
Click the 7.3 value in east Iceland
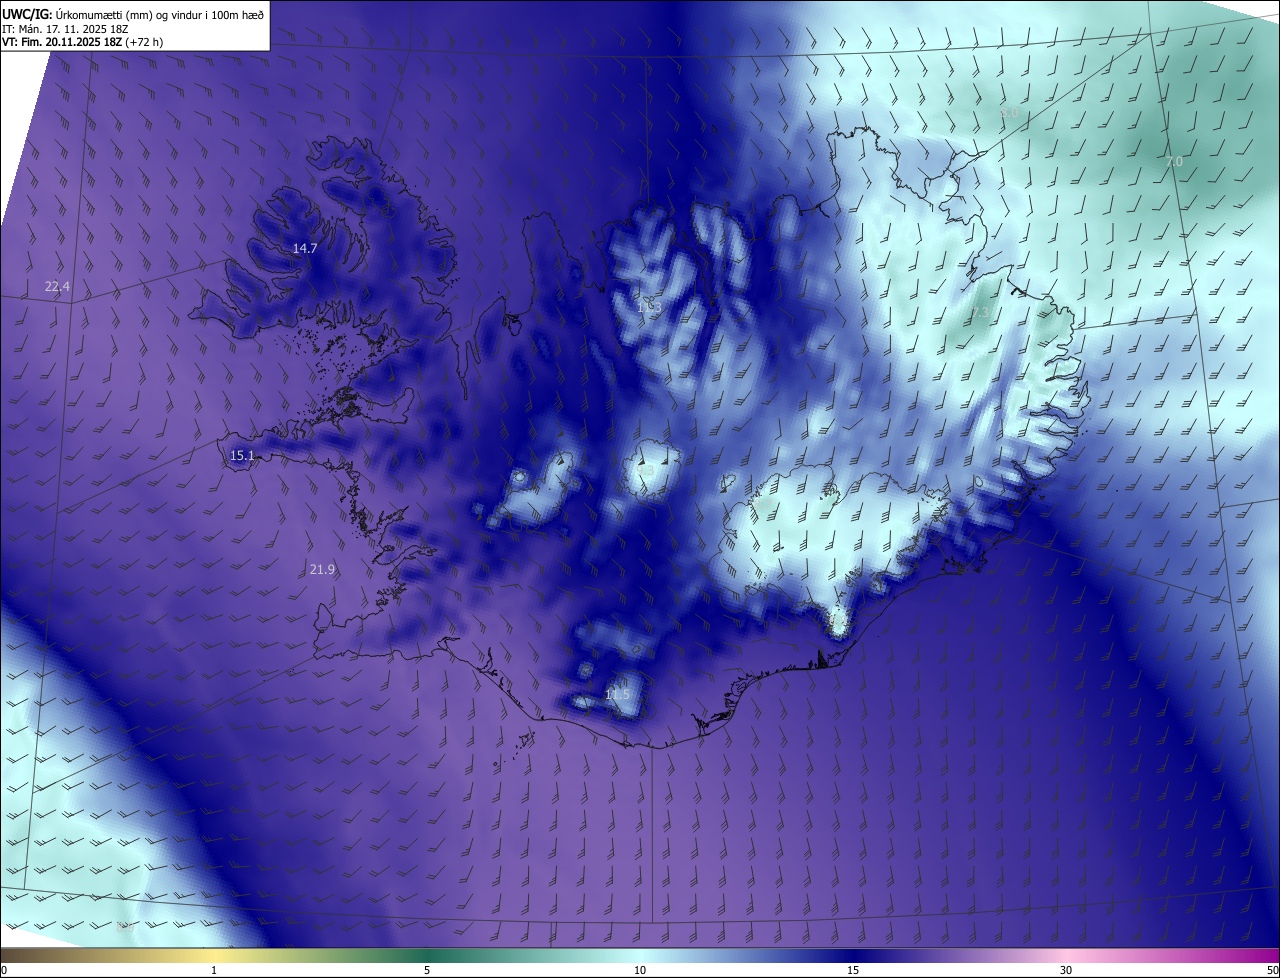click(980, 313)
